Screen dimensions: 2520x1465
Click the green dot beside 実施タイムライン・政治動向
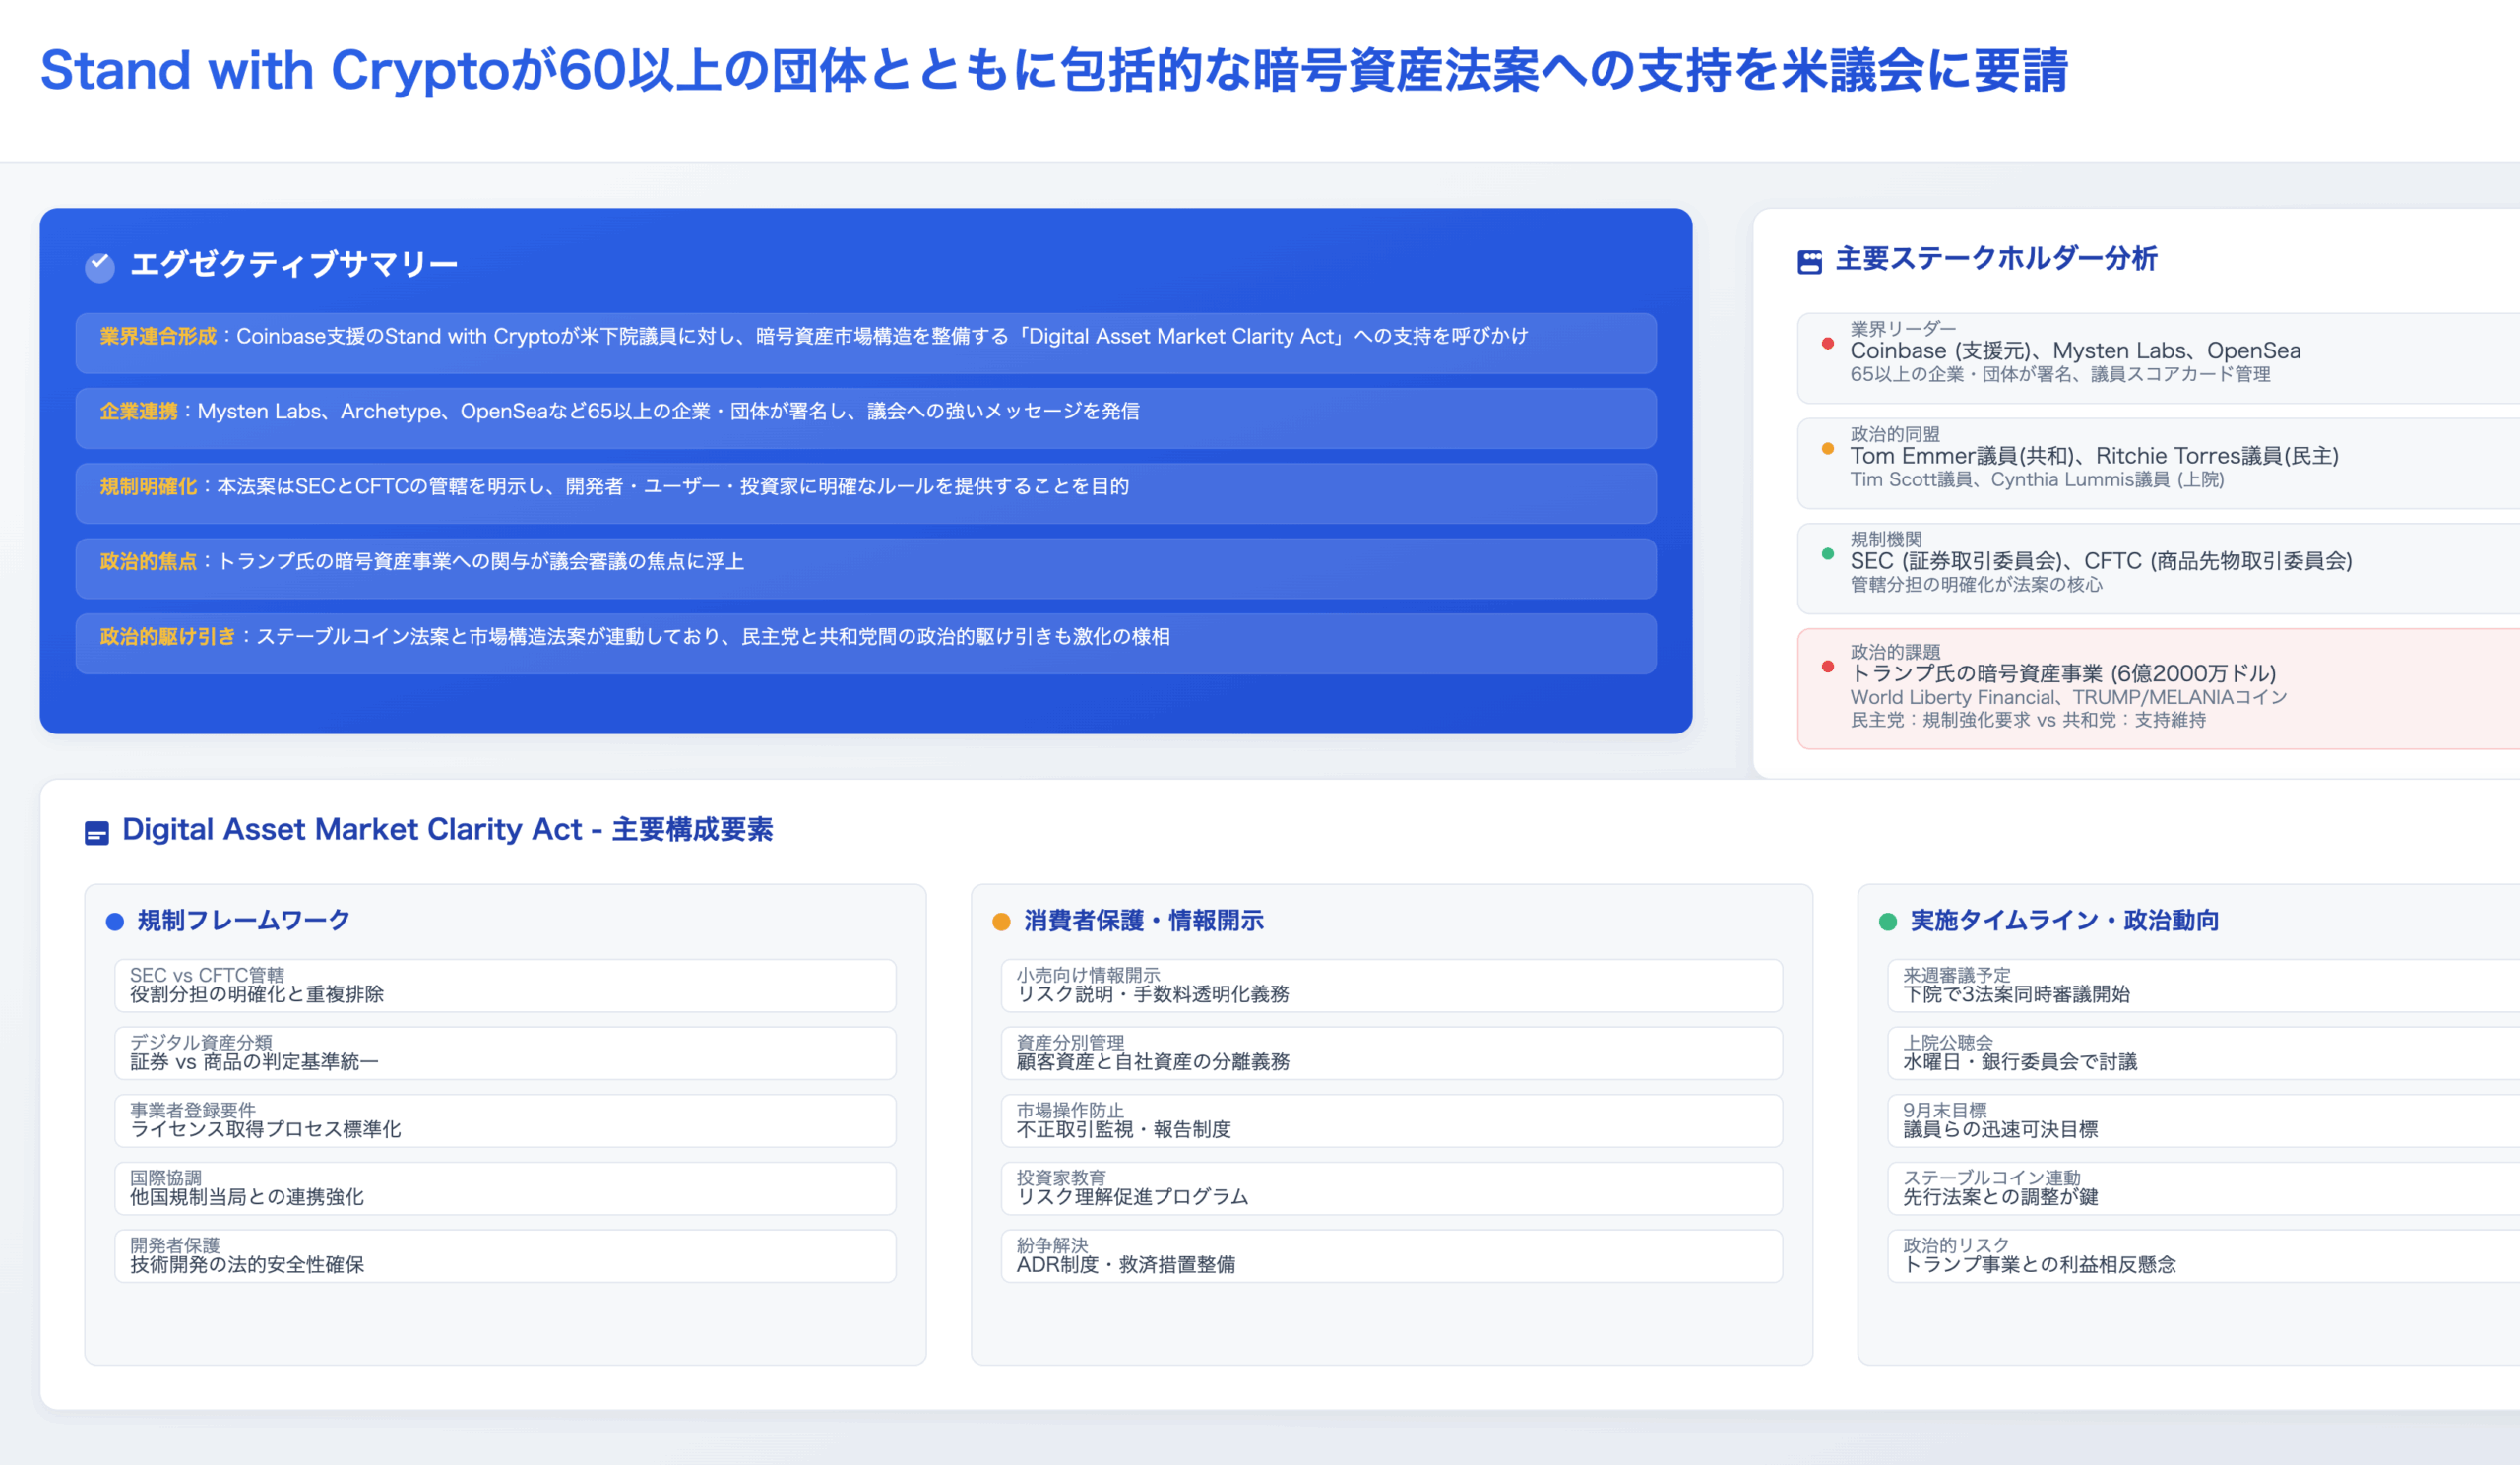click(x=1888, y=922)
